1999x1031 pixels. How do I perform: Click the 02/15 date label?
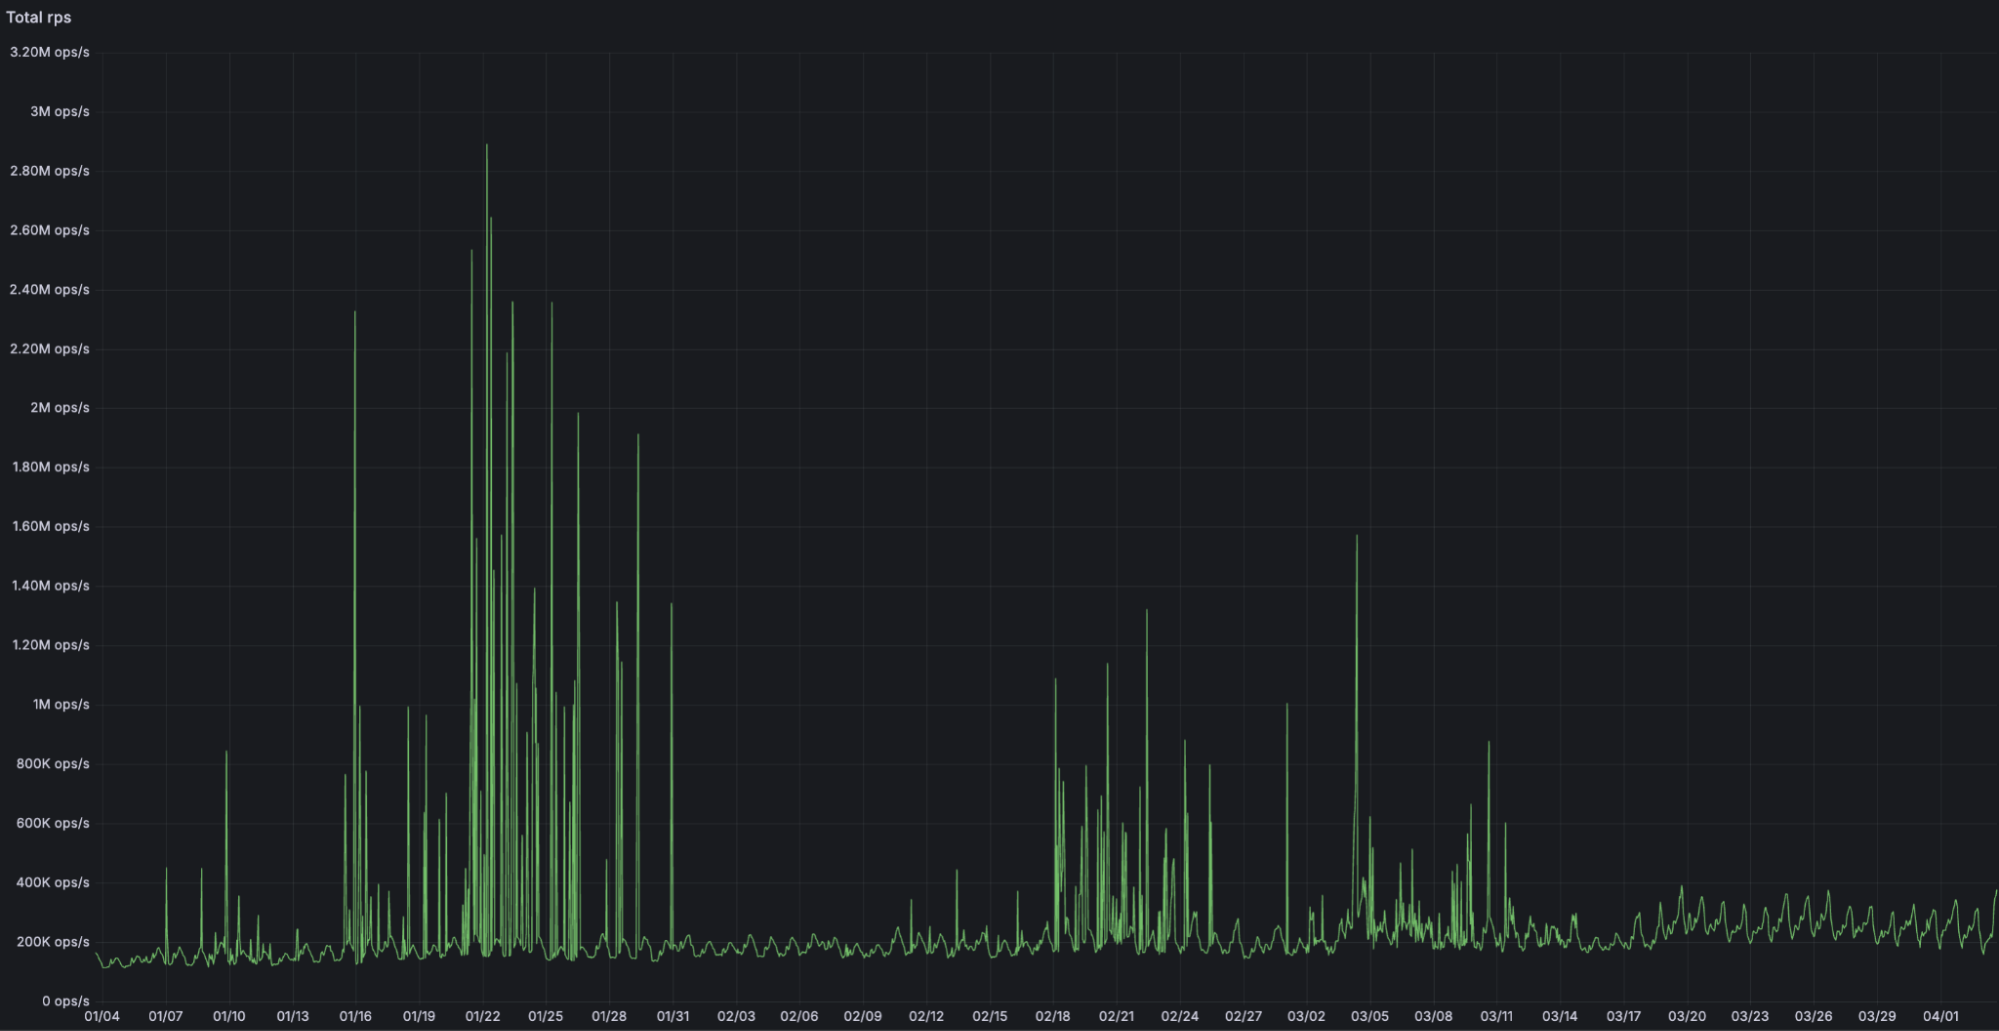(x=990, y=1017)
